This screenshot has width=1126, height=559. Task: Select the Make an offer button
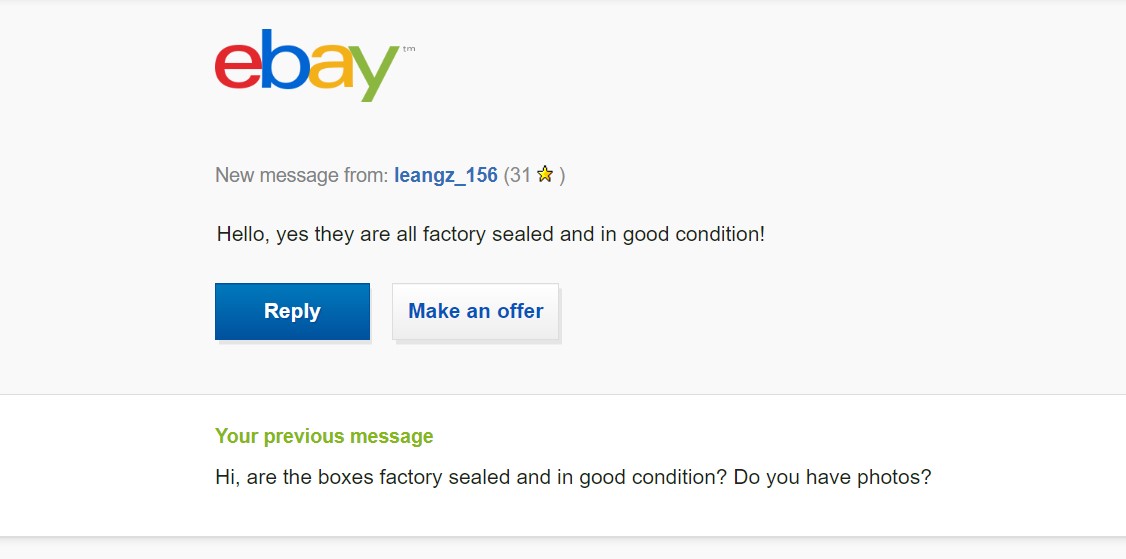(475, 311)
